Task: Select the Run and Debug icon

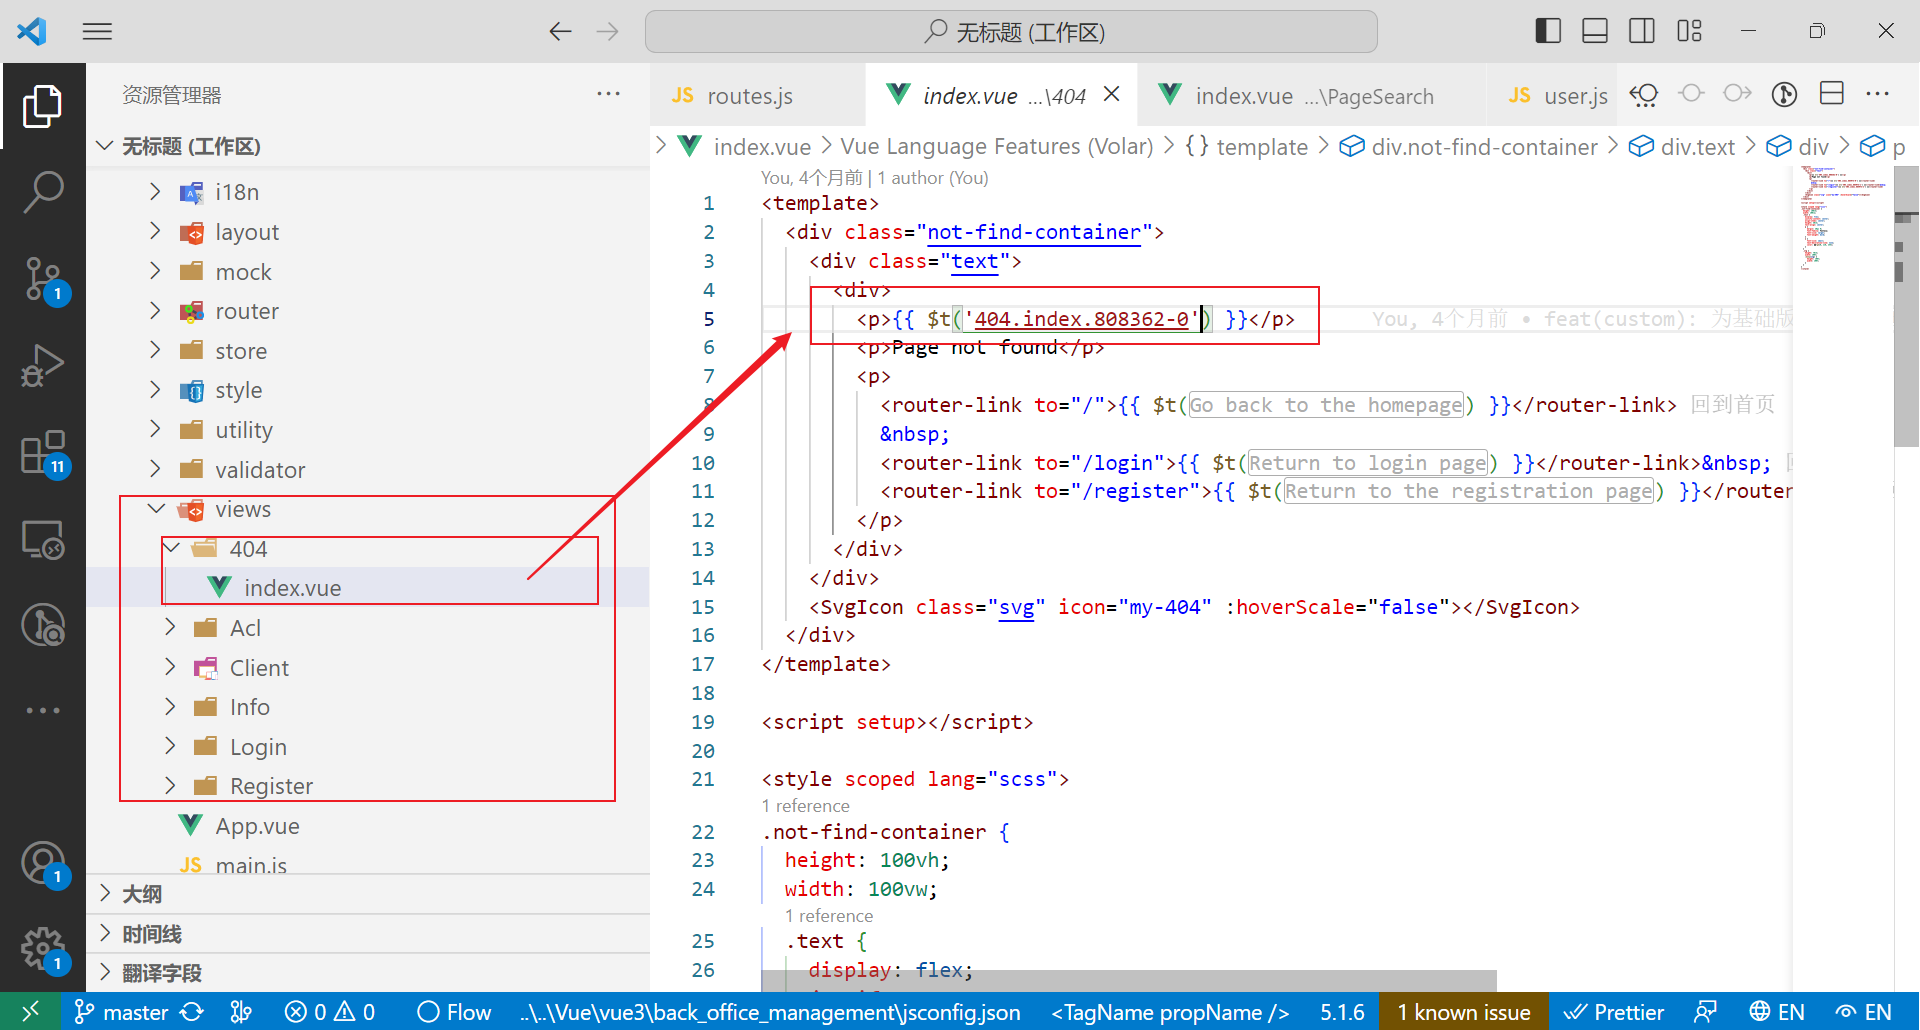Action: 44,366
